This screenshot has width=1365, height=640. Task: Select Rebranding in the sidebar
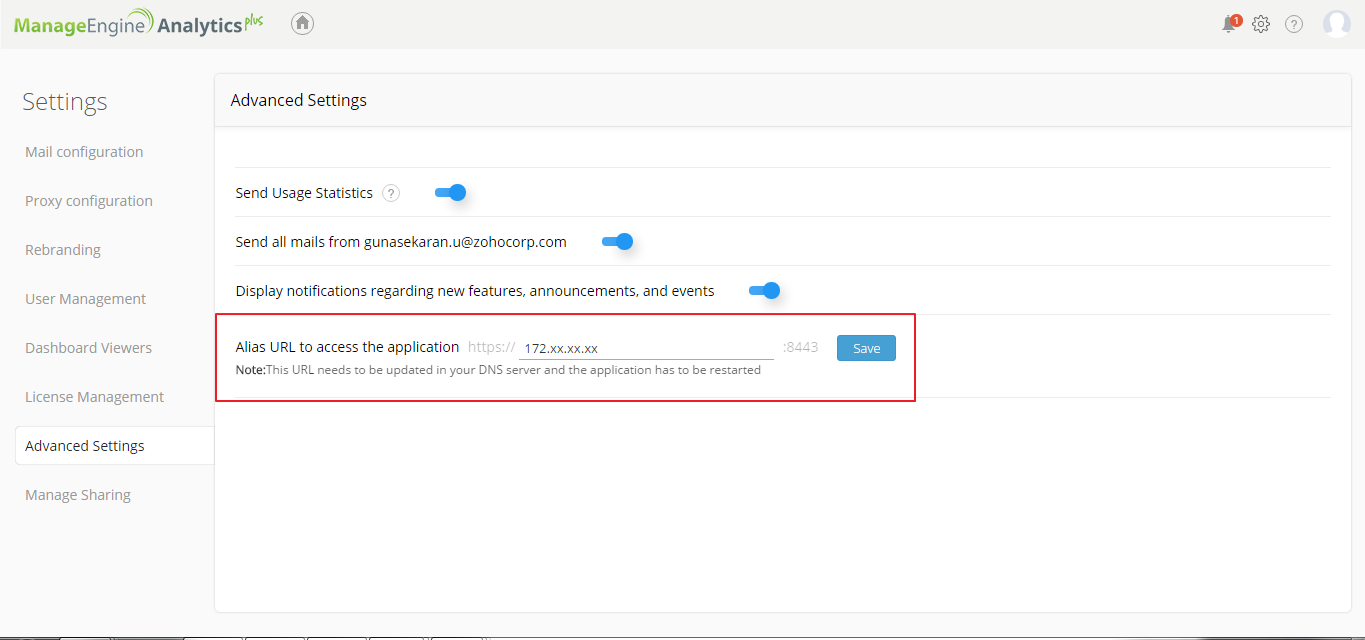63,250
